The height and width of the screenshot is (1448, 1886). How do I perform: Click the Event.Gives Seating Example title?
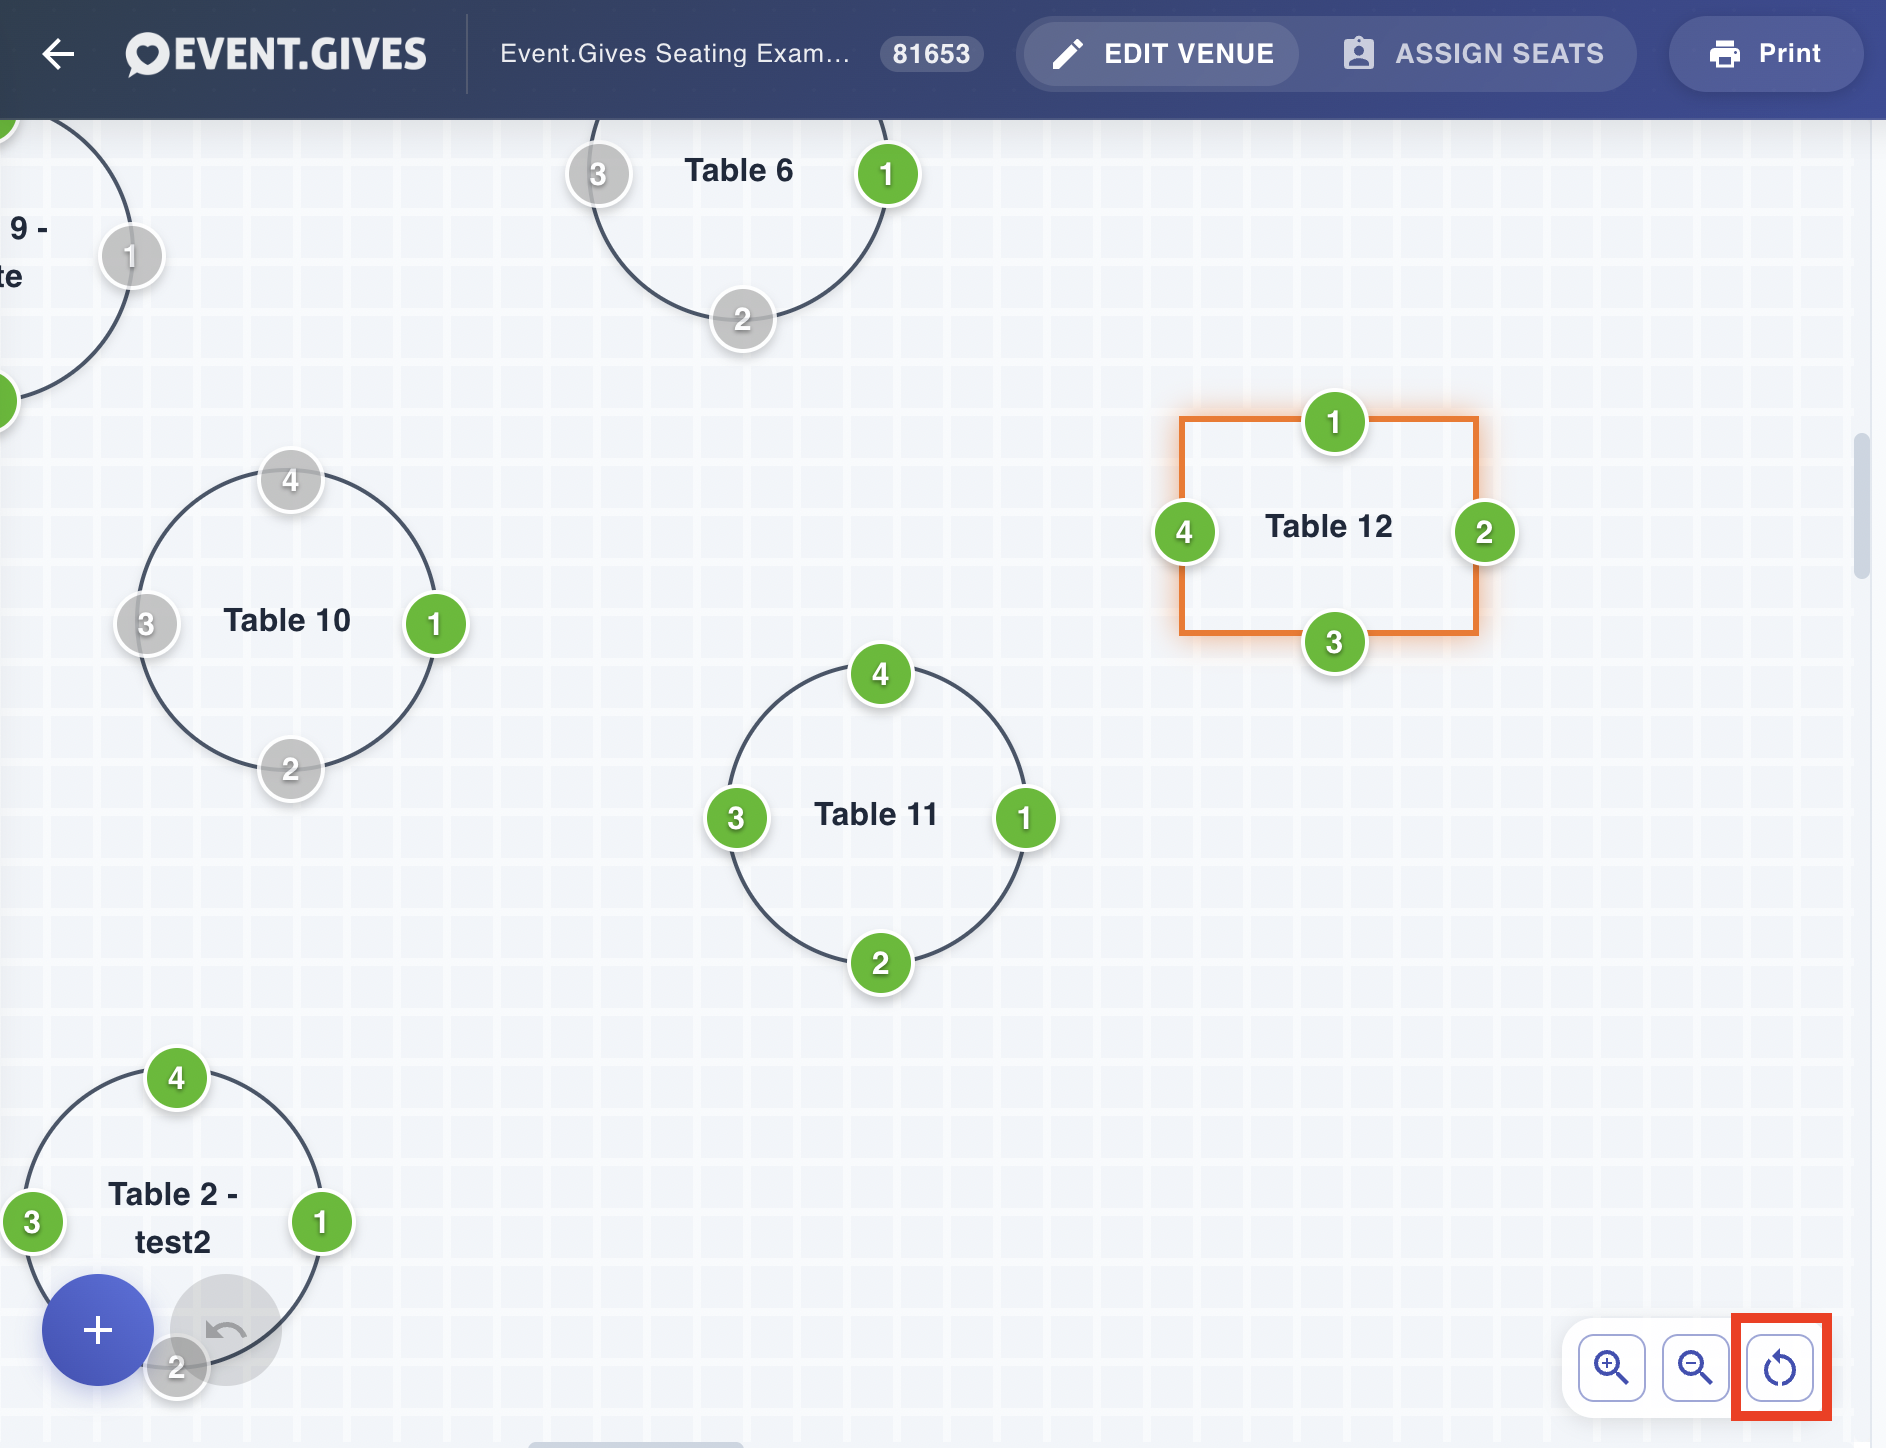[x=675, y=54]
